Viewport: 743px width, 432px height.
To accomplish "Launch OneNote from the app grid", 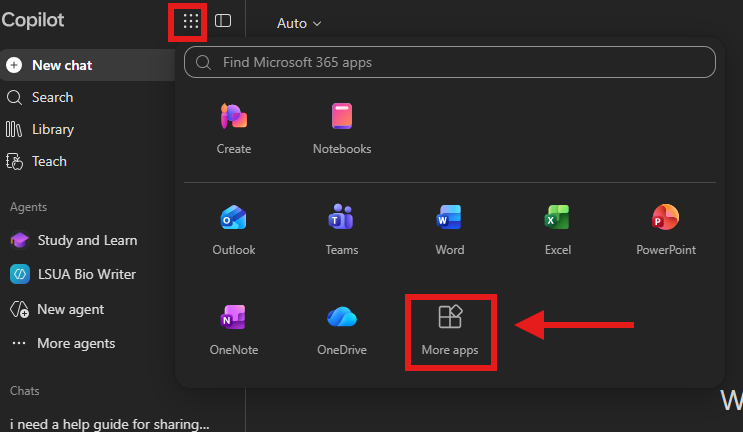I will (x=234, y=330).
